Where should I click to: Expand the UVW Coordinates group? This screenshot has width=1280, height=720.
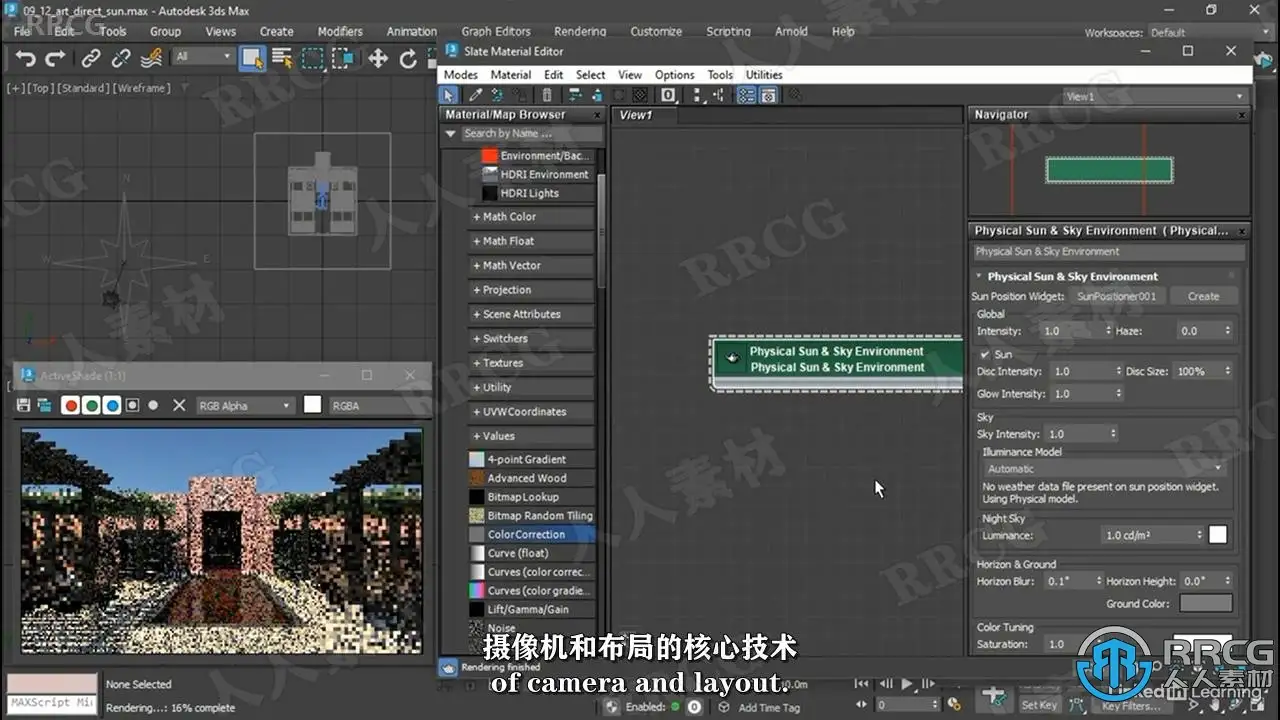tap(531, 412)
